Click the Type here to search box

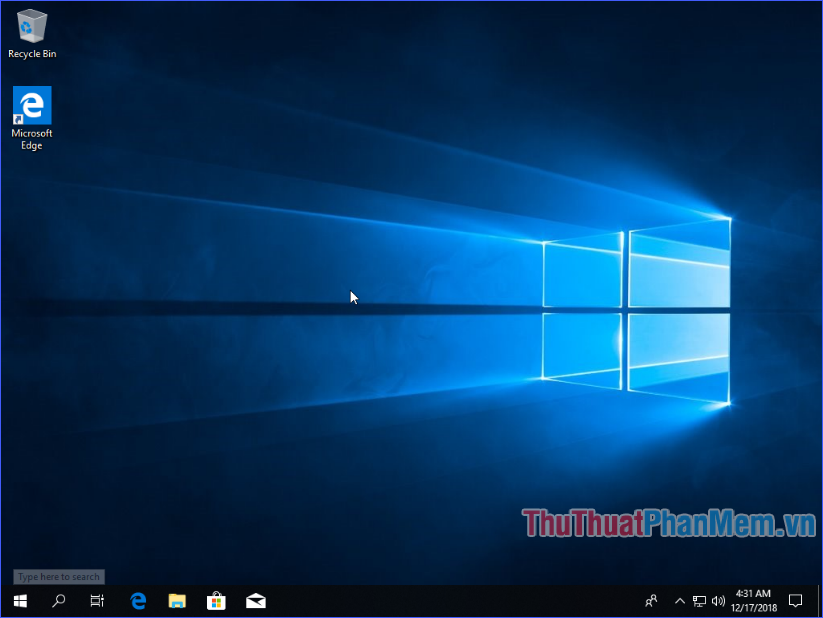pyautogui.click(x=58, y=577)
